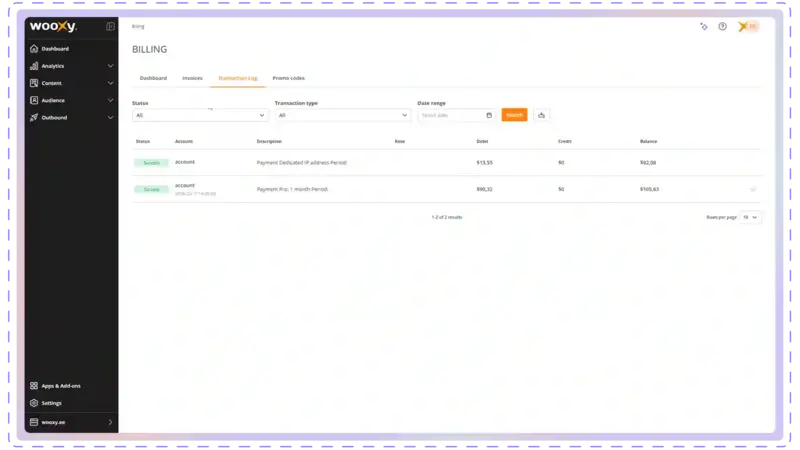Select the Transaction Log tab
The width and height of the screenshot is (800, 450).
click(x=238, y=78)
